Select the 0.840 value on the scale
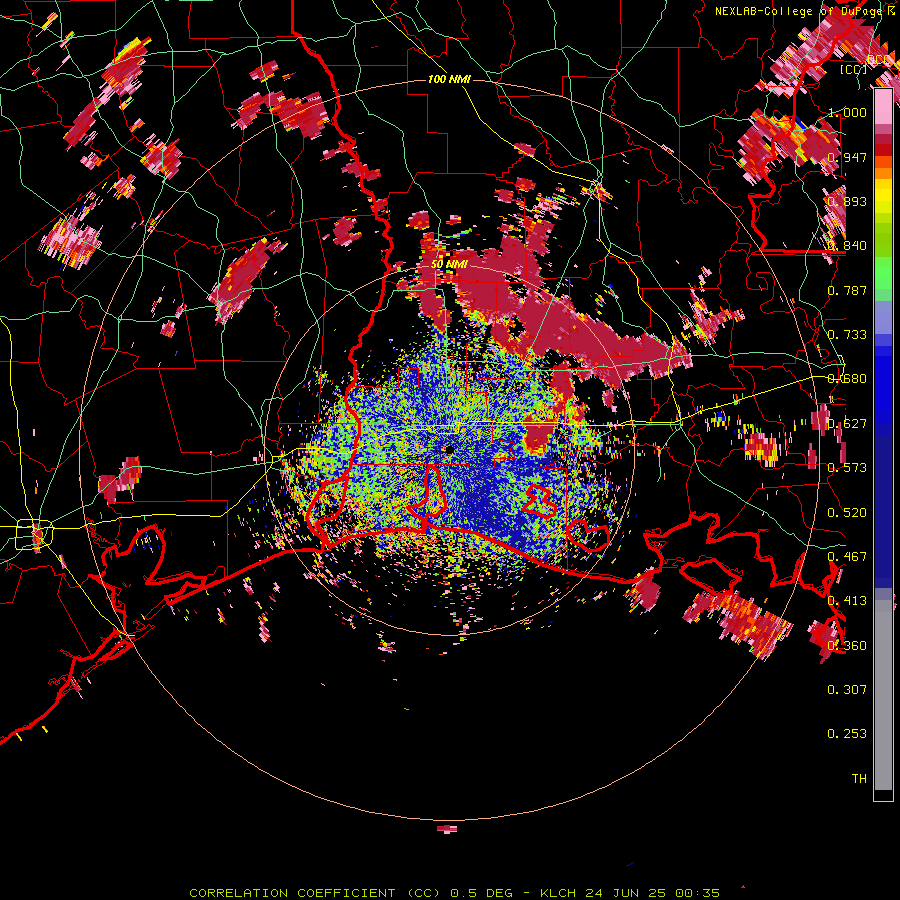 click(x=847, y=246)
